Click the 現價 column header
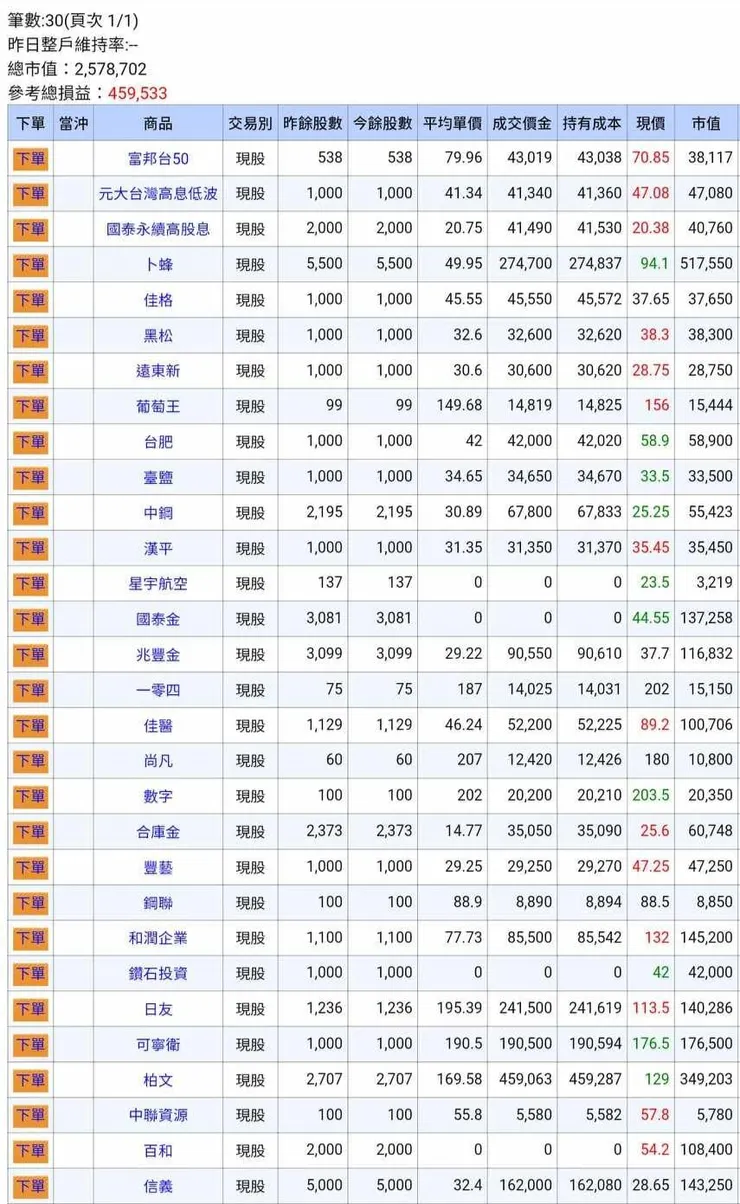Viewport: 740px width, 1204px height. click(650, 123)
